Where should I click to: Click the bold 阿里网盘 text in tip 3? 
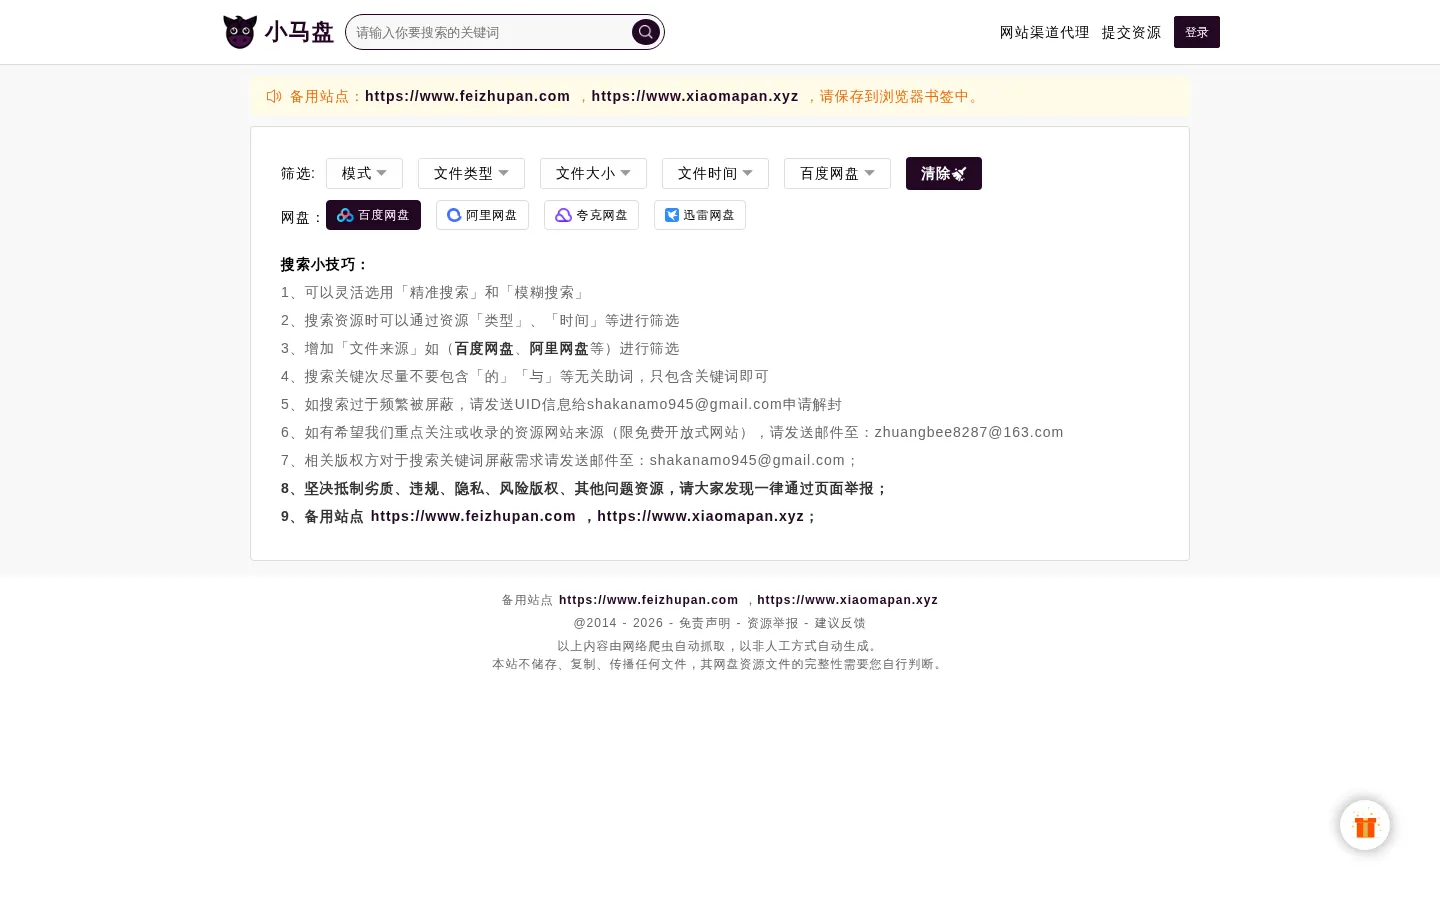559,348
